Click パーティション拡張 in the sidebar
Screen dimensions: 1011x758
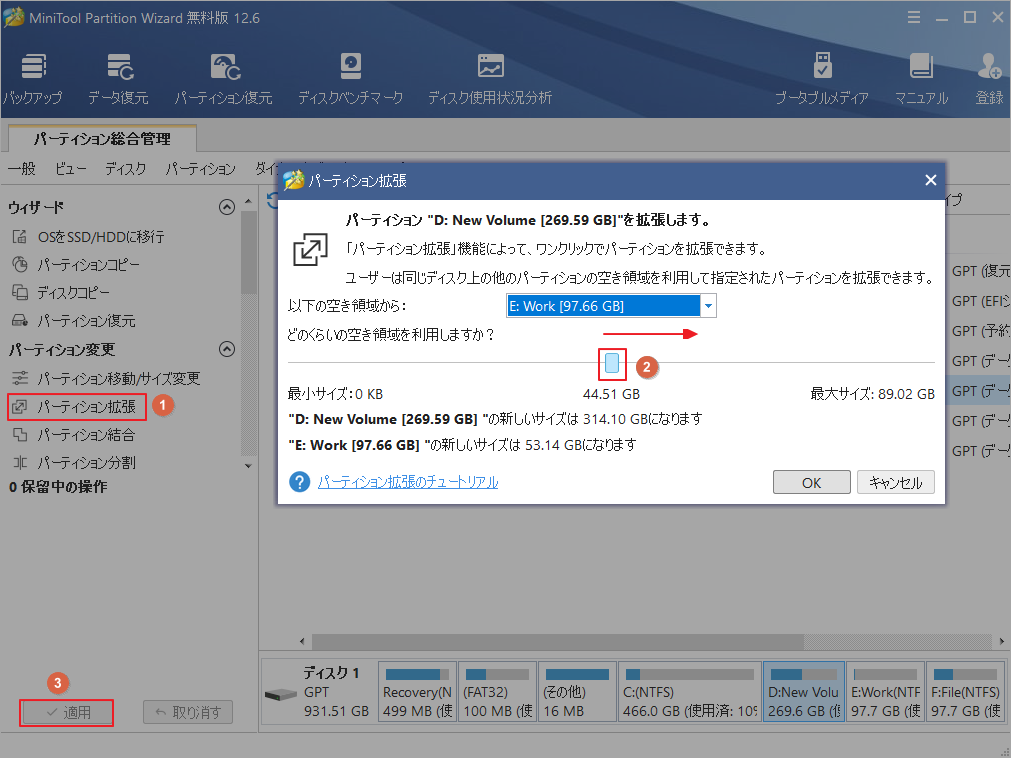[77, 407]
